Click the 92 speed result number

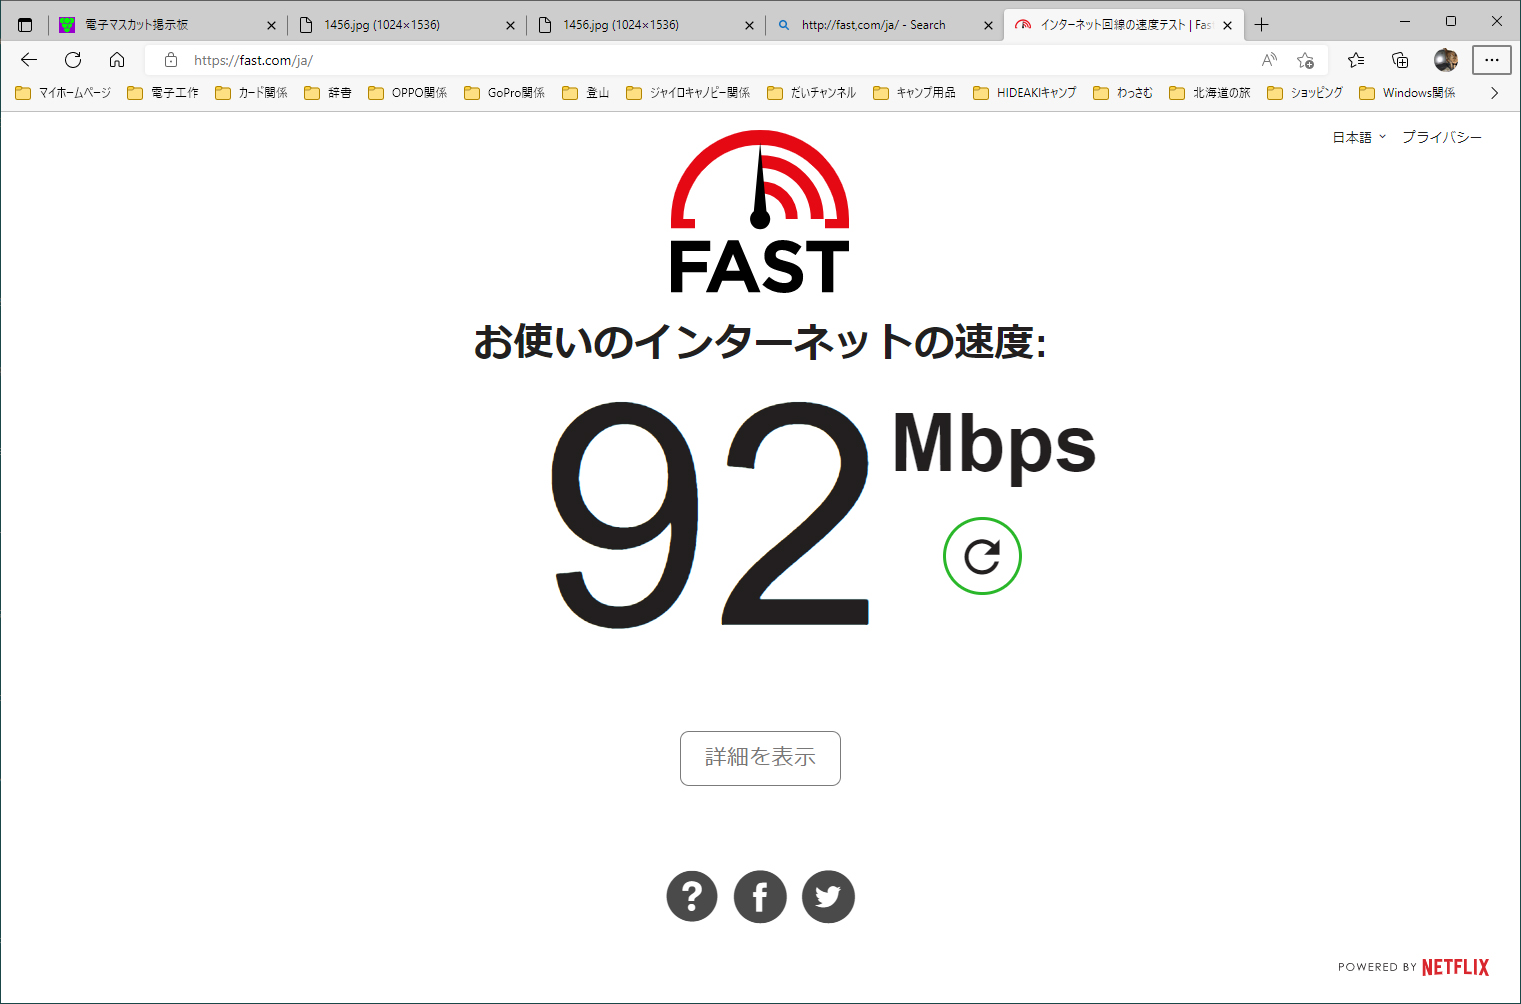coord(711,514)
